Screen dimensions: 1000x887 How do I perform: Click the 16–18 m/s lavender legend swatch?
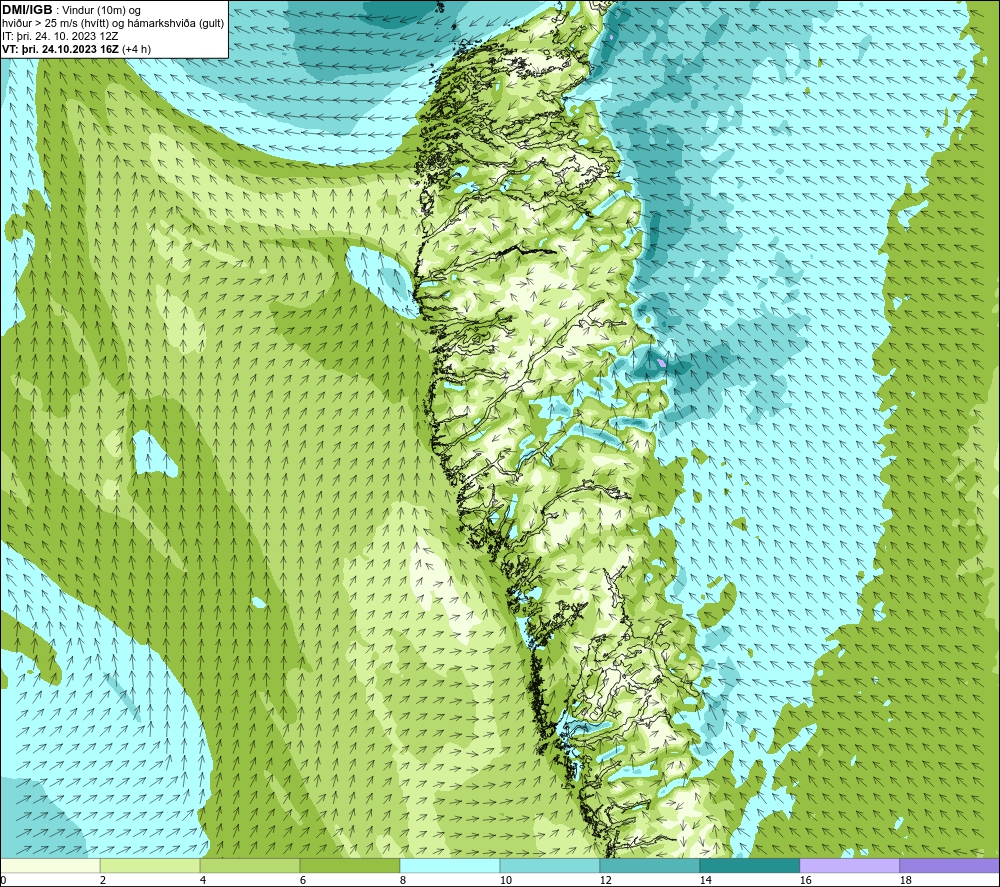pyautogui.click(x=849, y=865)
